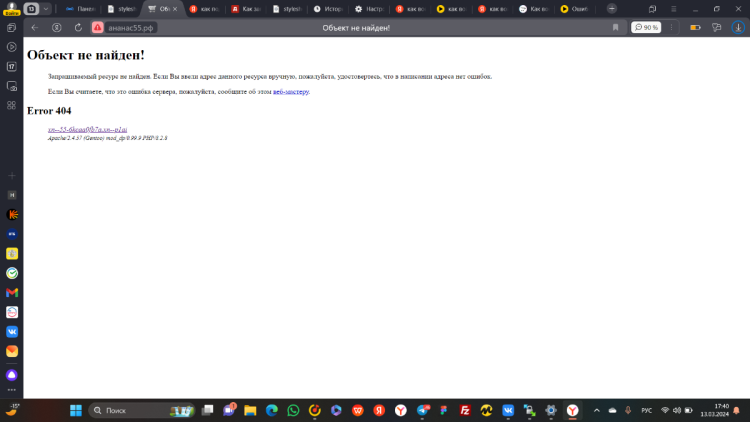Open WhatsApp from the taskbar

(x=293, y=410)
